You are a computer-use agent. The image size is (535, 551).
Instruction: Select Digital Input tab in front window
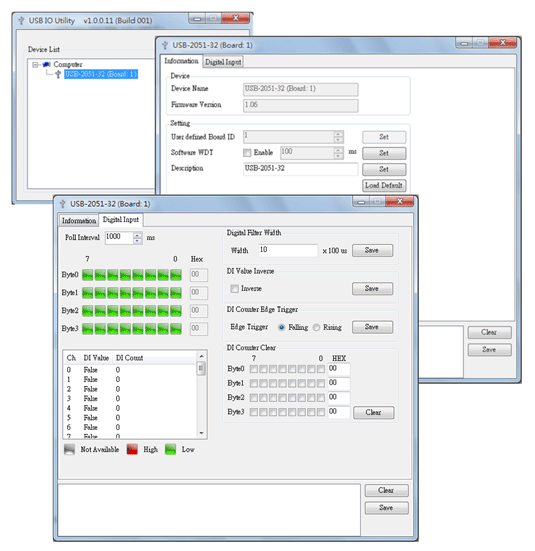(121, 220)
